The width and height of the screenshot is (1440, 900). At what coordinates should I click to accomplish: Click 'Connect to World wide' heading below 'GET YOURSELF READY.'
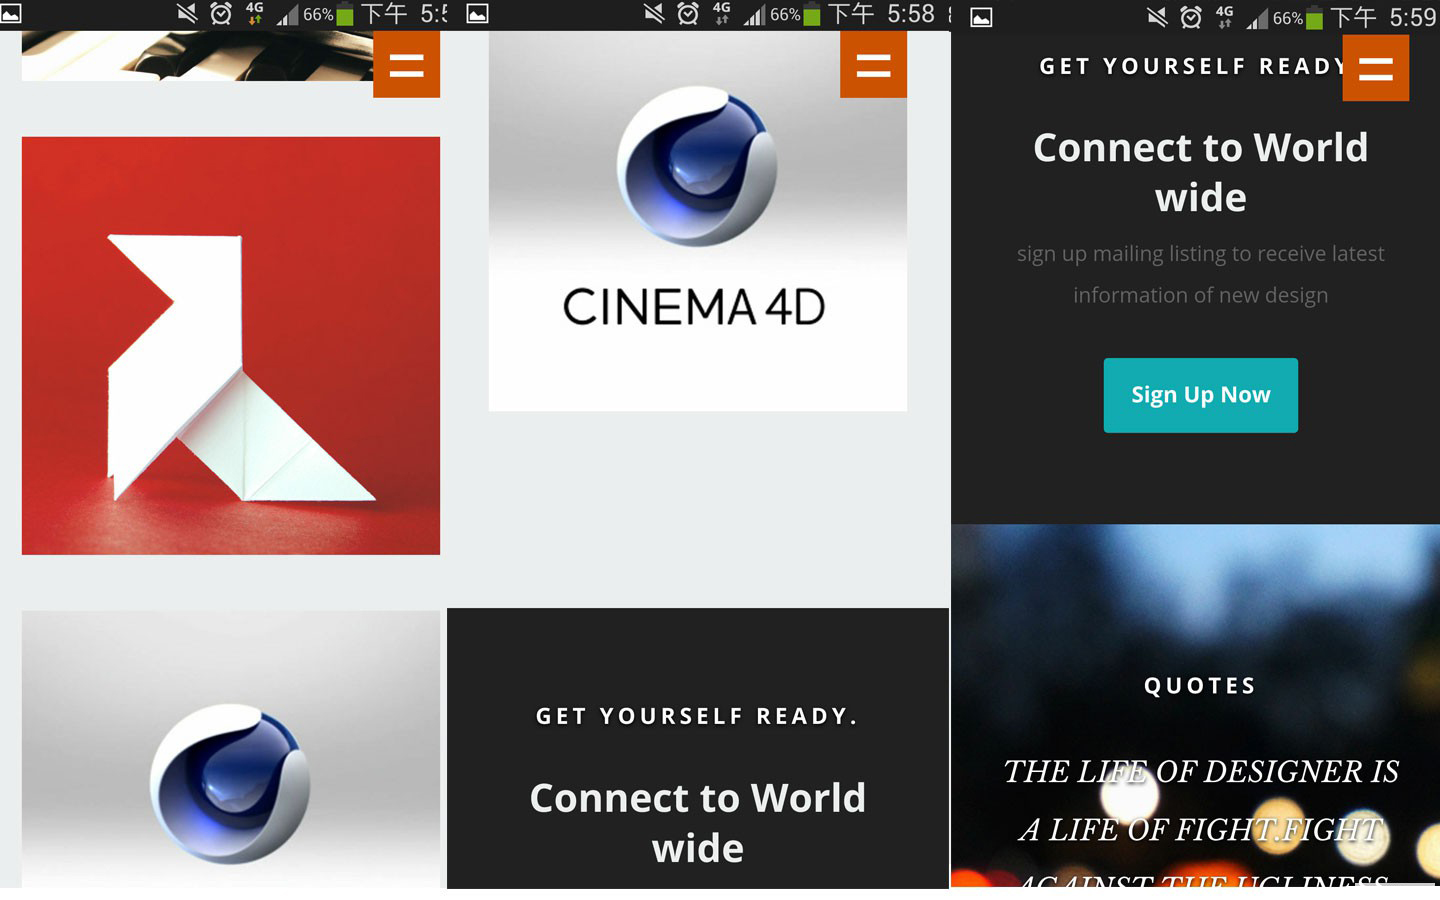tap(697, 823)
